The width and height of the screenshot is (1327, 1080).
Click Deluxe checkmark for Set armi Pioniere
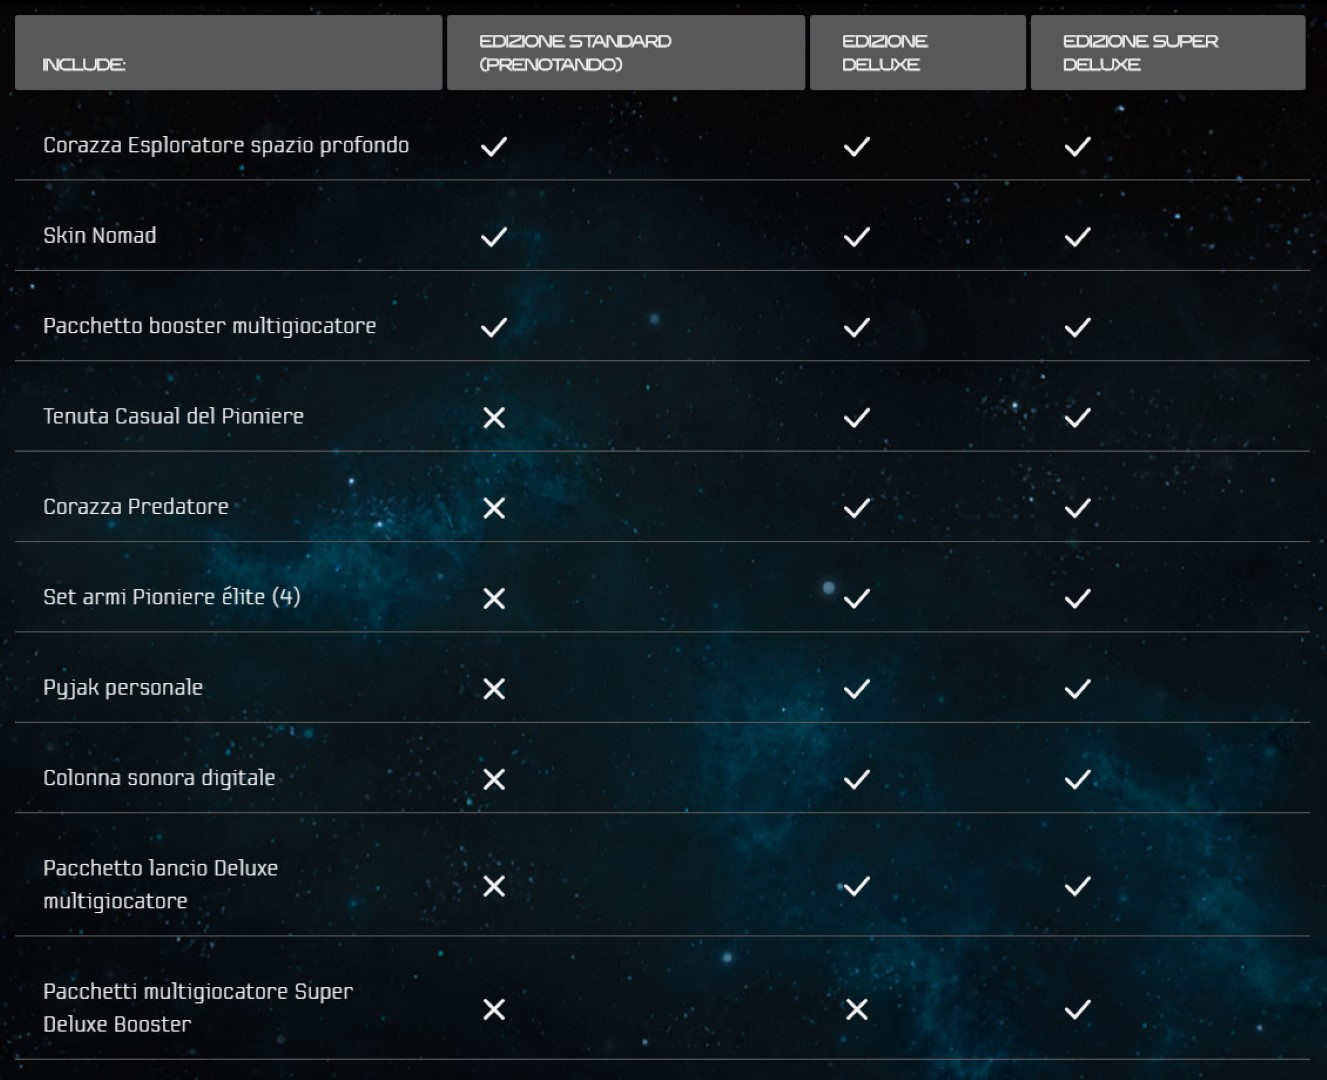point(857,598)
